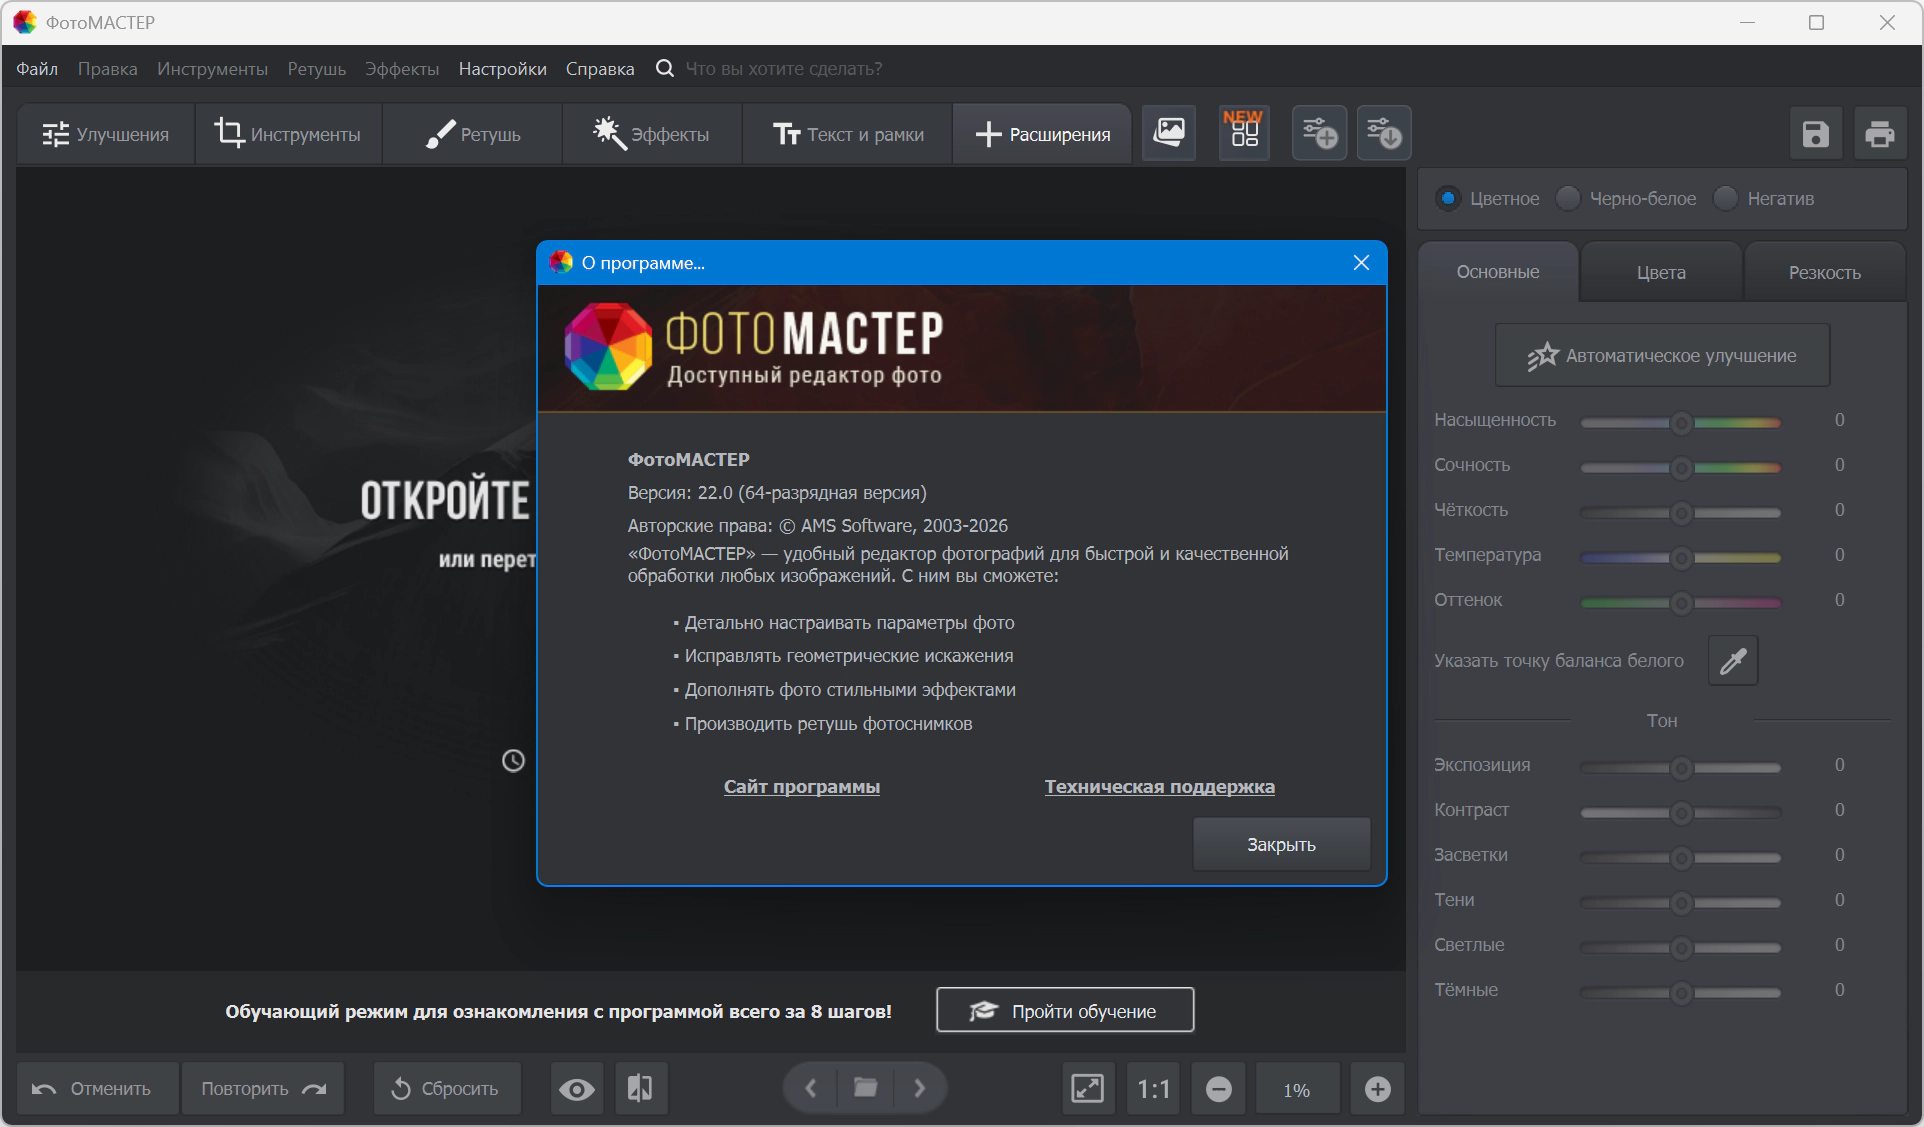
Task: Click the white balance eyedropper icon
Action: [1733, 660]
